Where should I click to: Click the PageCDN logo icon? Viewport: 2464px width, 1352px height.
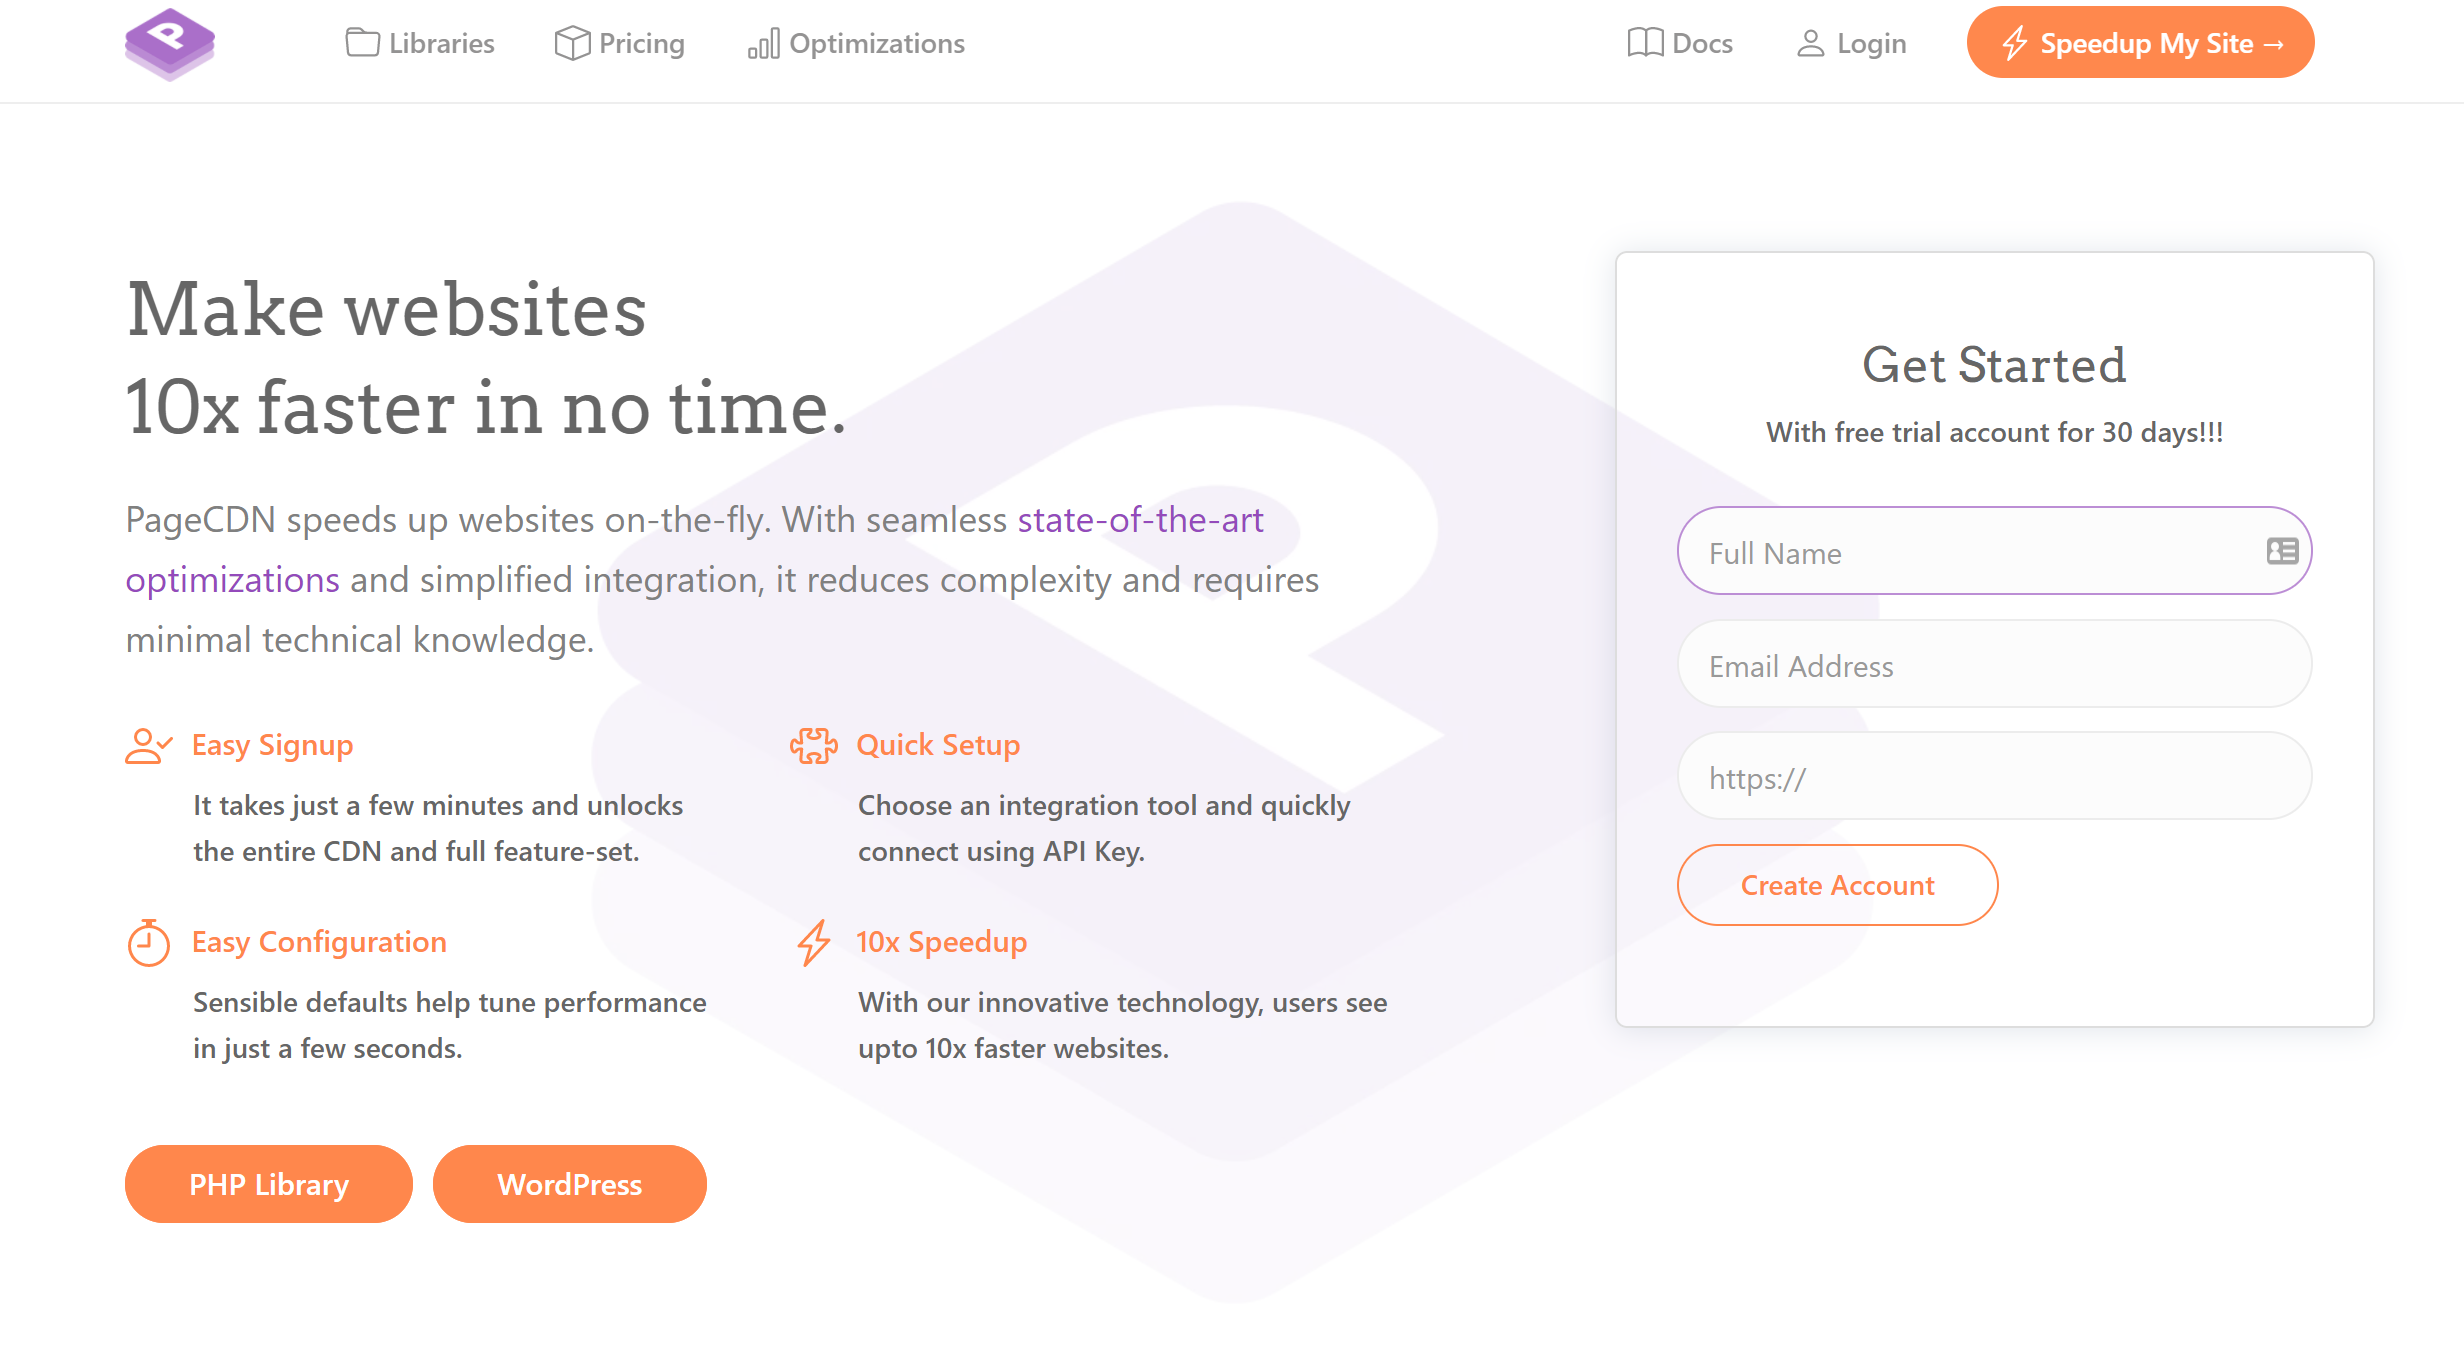(169, 44)
